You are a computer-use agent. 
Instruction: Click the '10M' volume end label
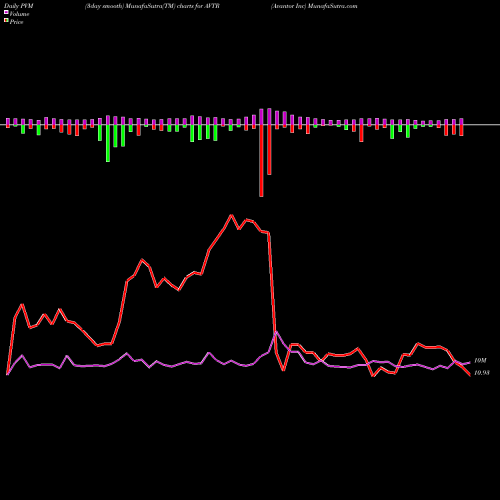480,361
